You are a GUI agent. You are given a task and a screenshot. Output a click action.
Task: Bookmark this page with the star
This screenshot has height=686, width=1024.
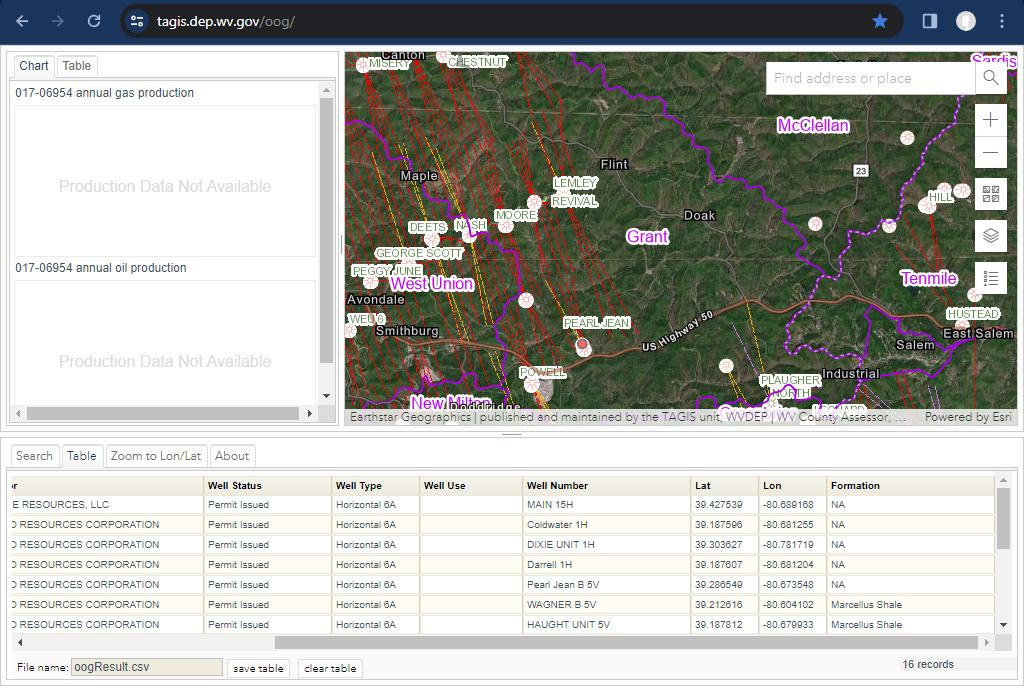[x=880, y=21]
